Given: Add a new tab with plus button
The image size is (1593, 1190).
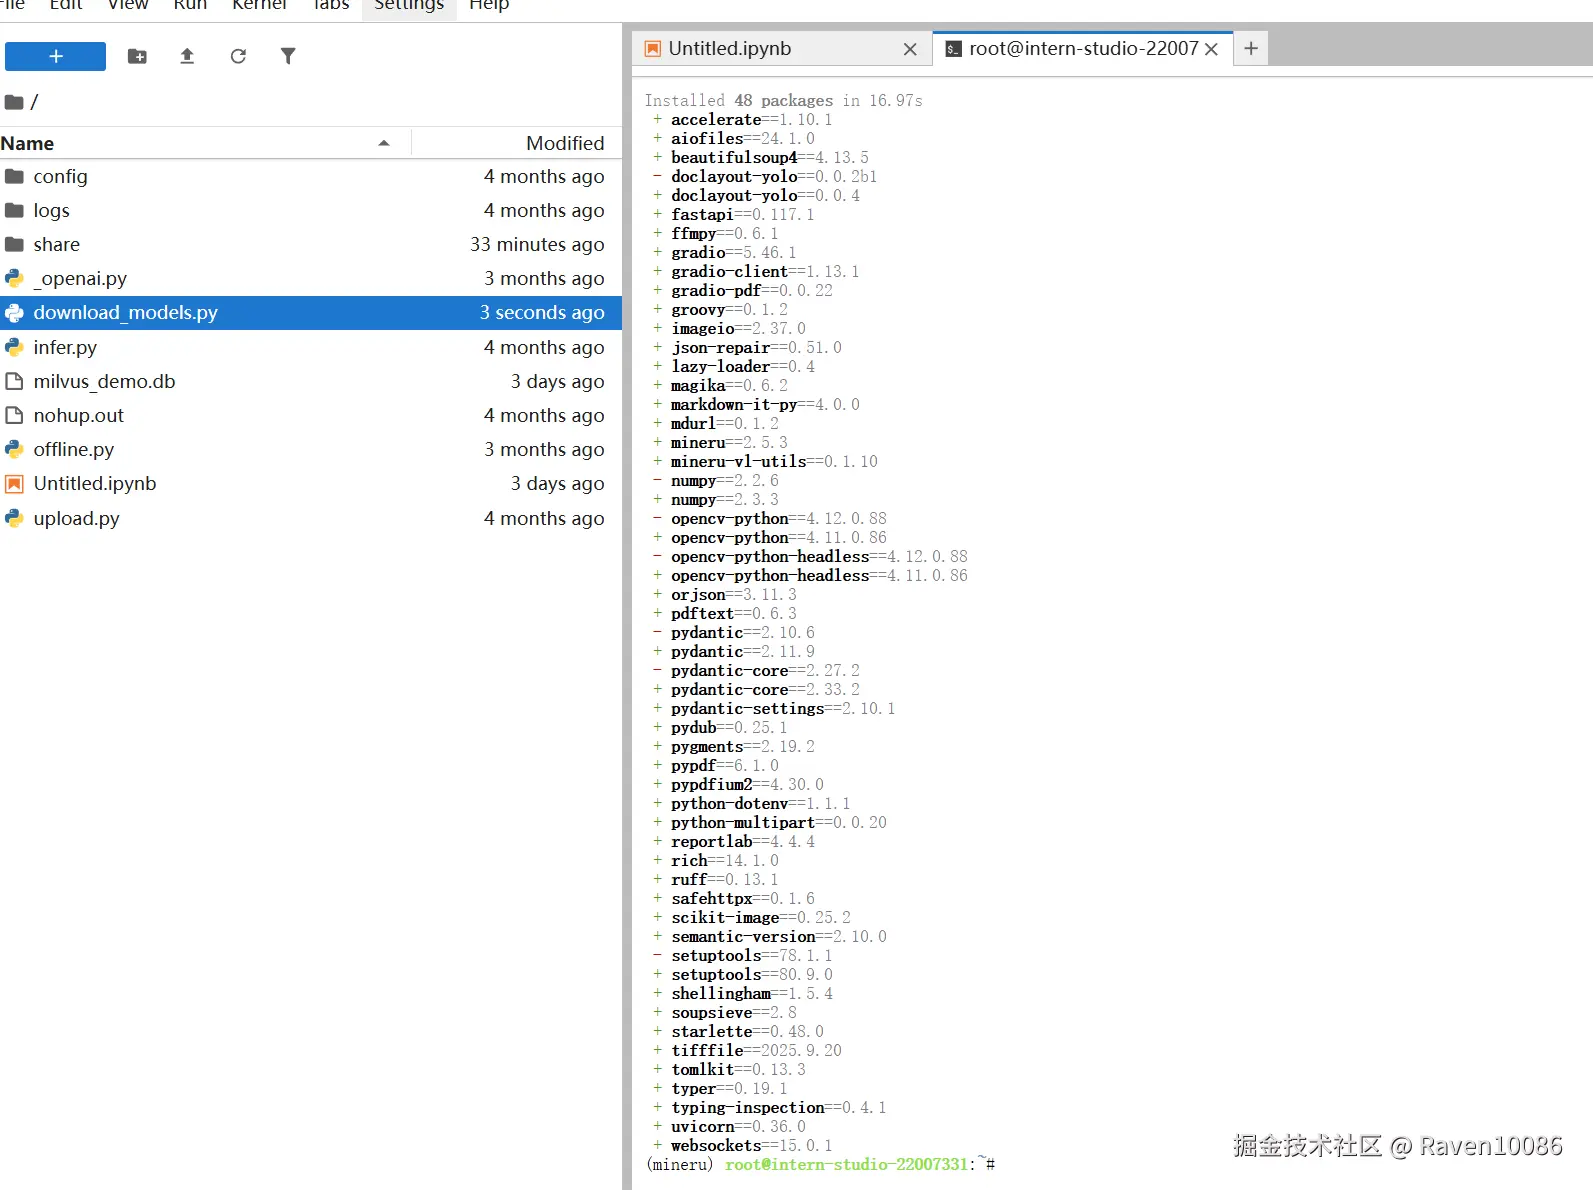Looking at the screenshot, I should point(1251,48).
